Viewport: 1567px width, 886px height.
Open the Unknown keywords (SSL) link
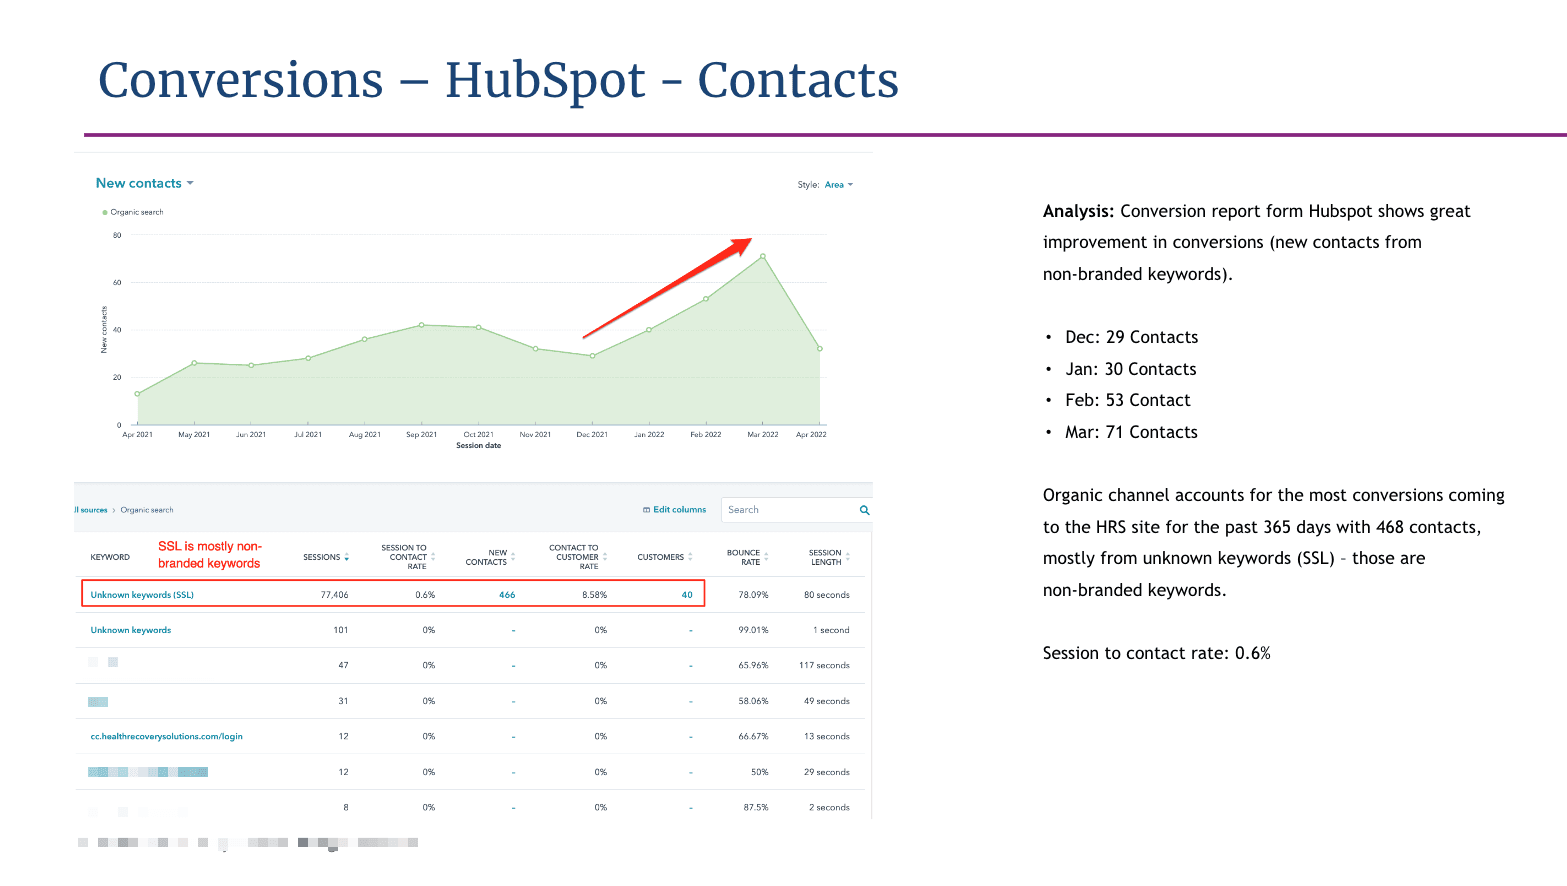tap(142, 595)
